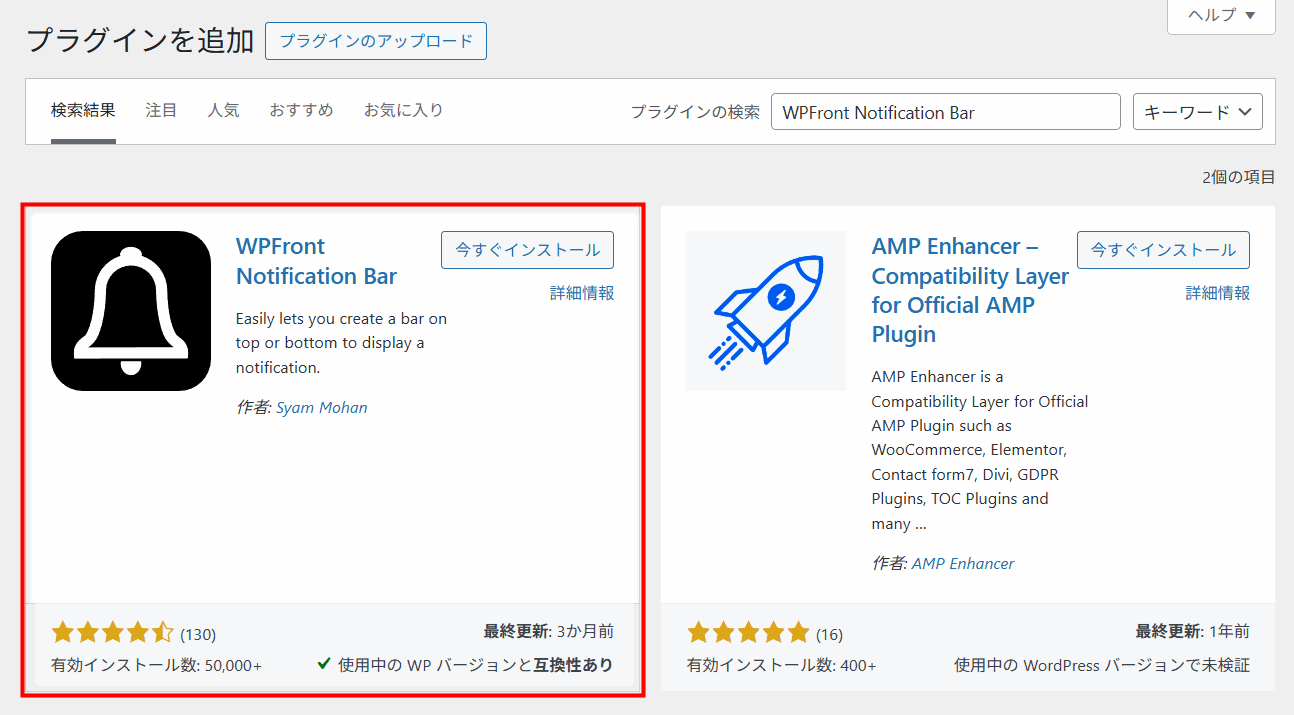The width and height of the screenshot is (1294, 715).
Task: Click the プラグインのアップロード button
Action: (x=376, y=41)
